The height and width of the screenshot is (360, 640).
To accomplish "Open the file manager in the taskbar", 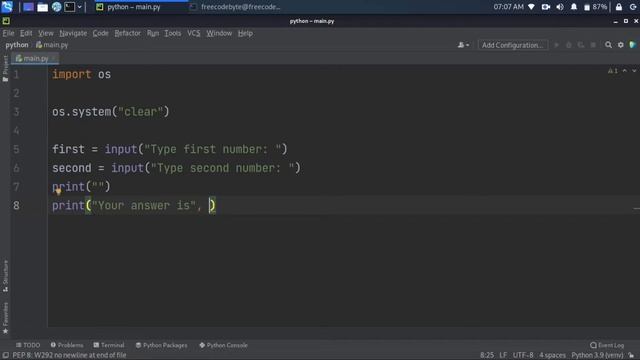I will (42, 7).
